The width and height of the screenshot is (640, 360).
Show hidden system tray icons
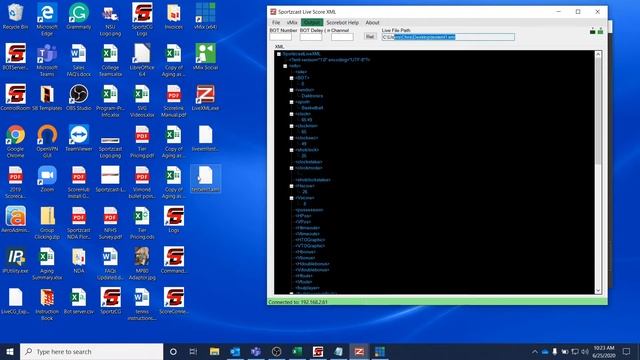point(535,351)
